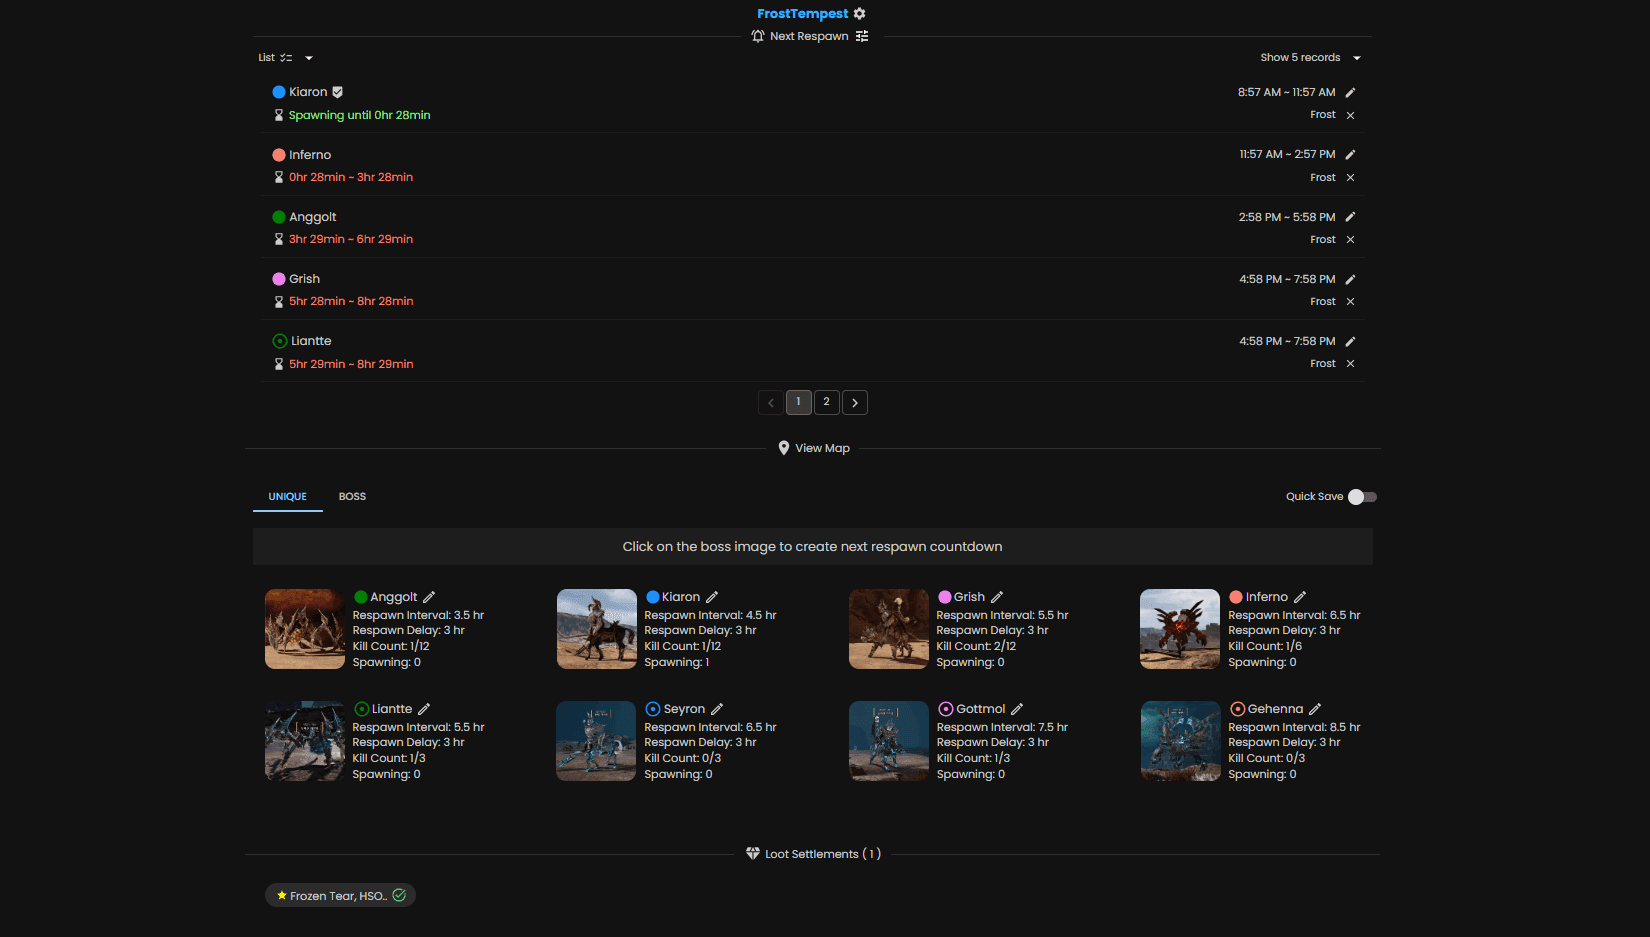The height and width of the screenshot is (937, 1650).
Task: Click the View Map pin icon
Action: (784, 448)
